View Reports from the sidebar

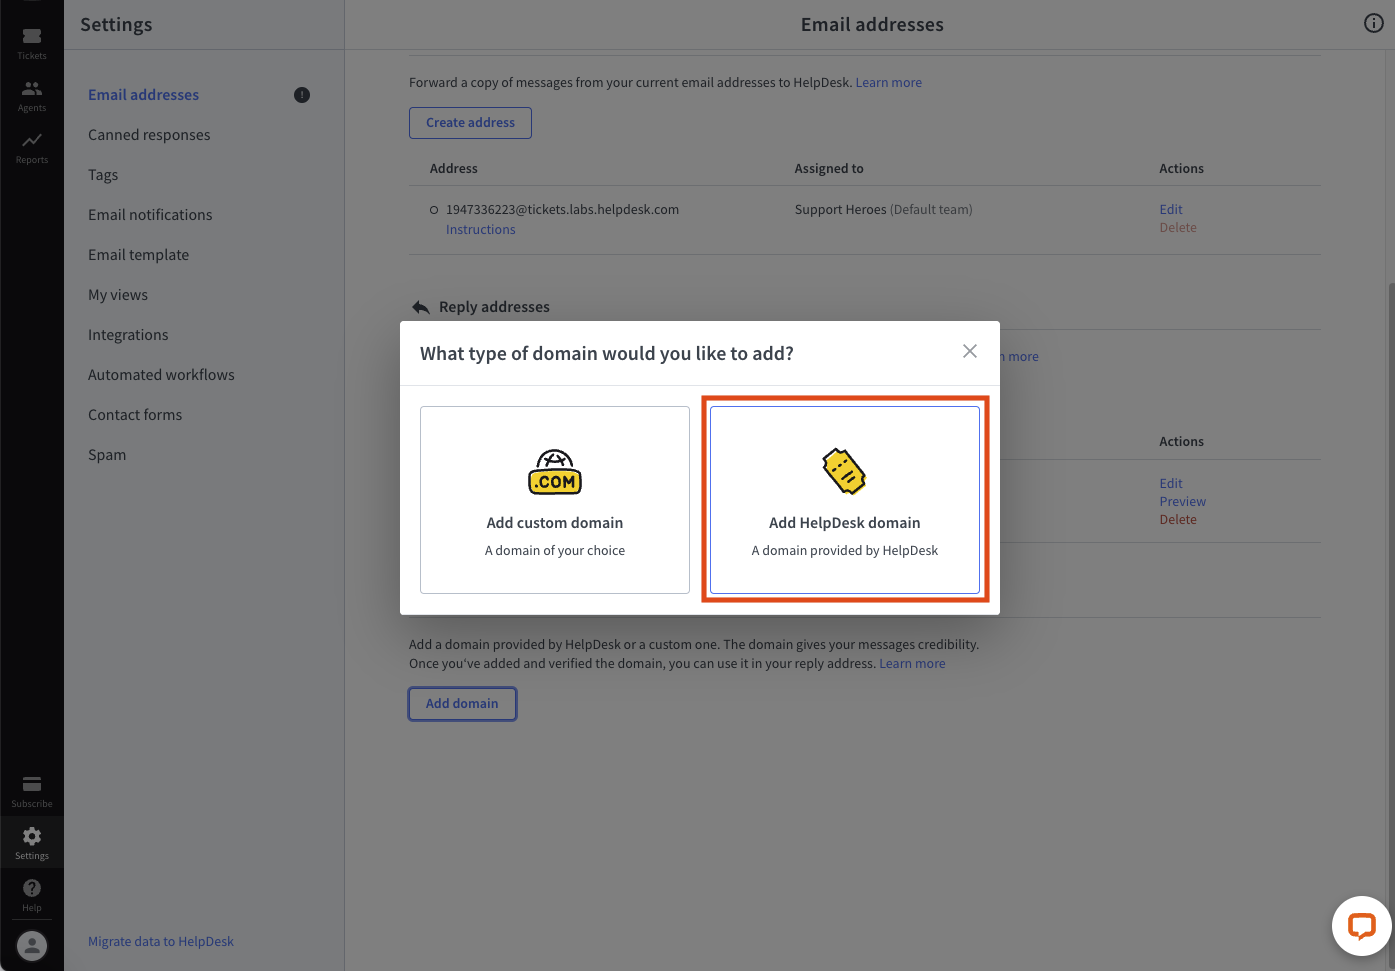coord(31,146)
